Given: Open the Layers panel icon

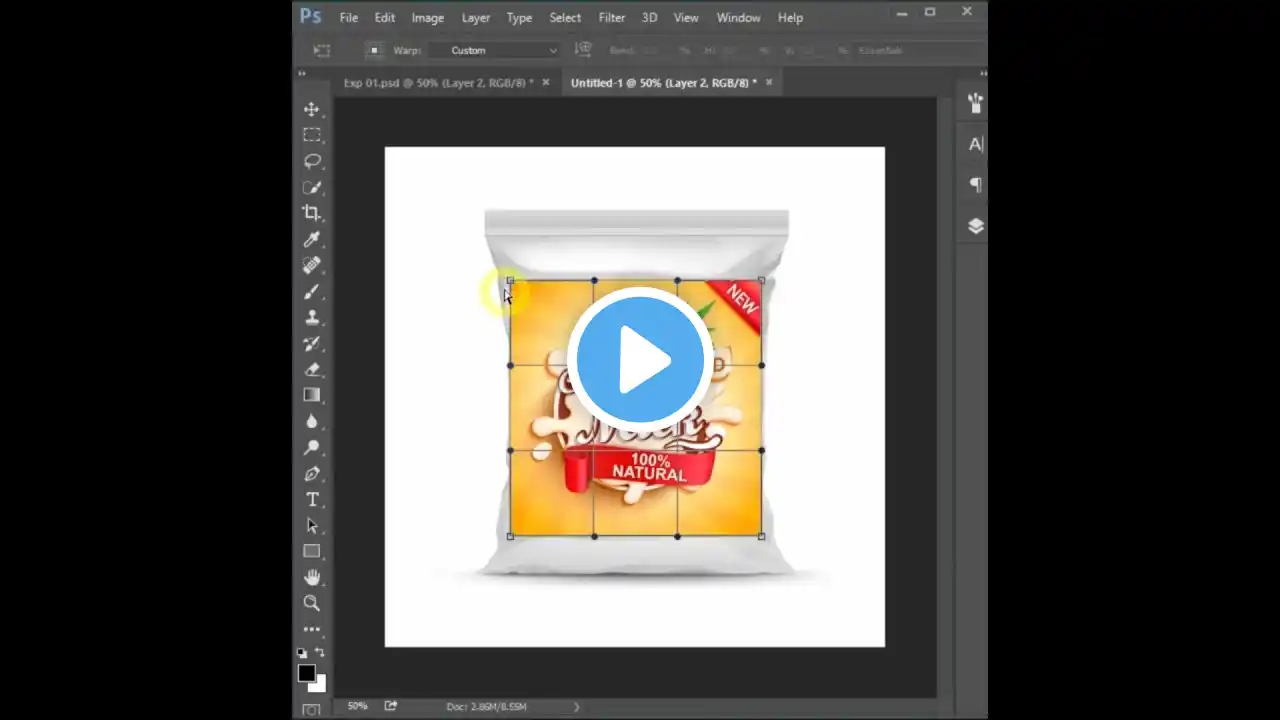Looking at the screenshot, I should click(x=975, y=226).
